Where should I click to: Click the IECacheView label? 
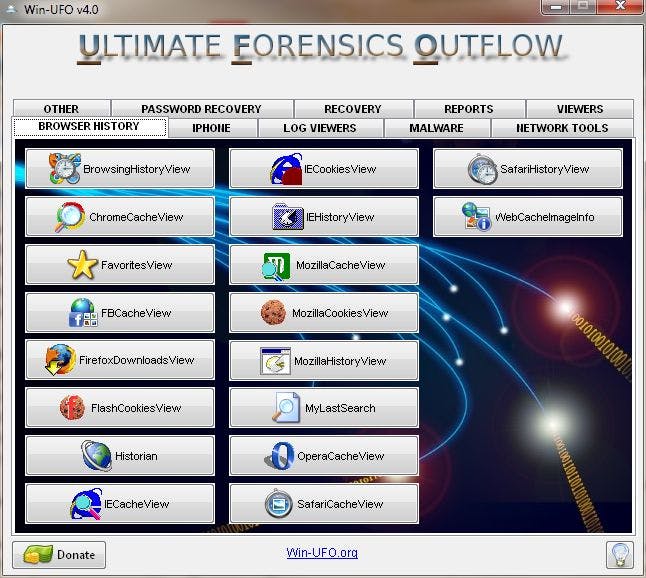click(136, 504)
